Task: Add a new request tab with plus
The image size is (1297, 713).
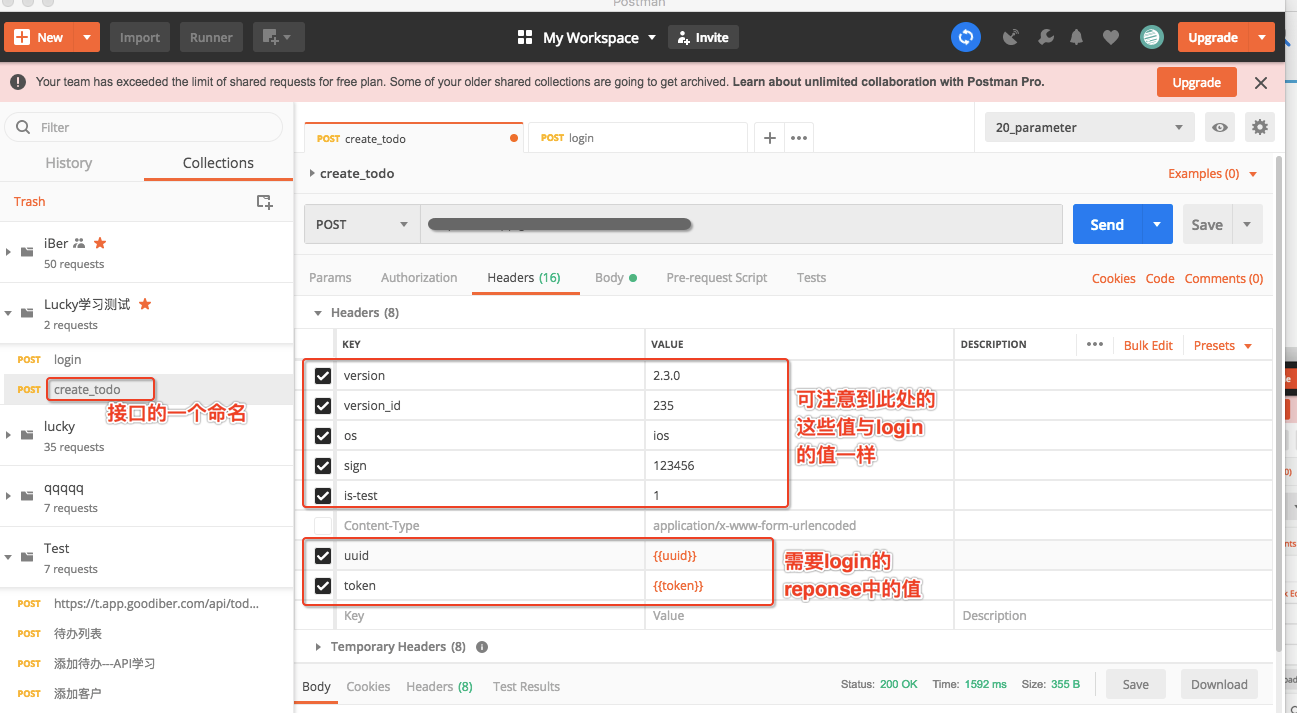Action: [x=769, y=138]
